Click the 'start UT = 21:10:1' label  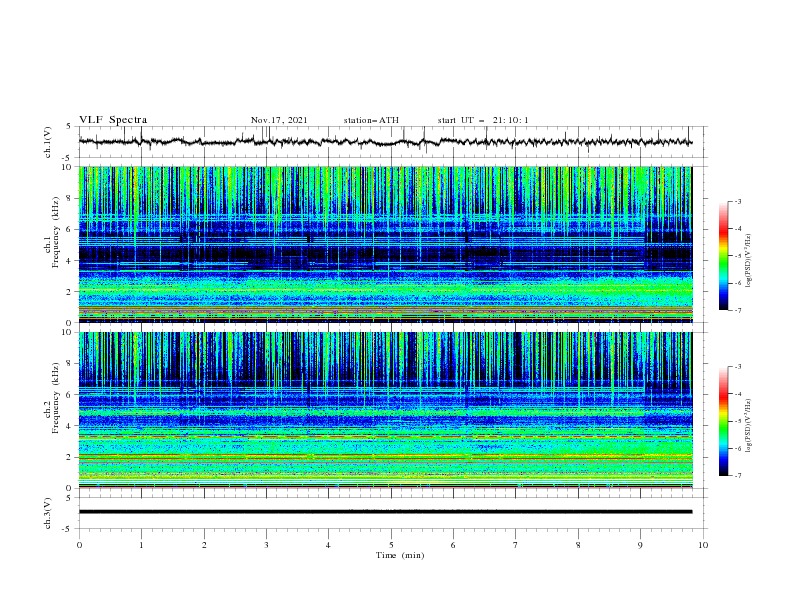click(483, 120)
